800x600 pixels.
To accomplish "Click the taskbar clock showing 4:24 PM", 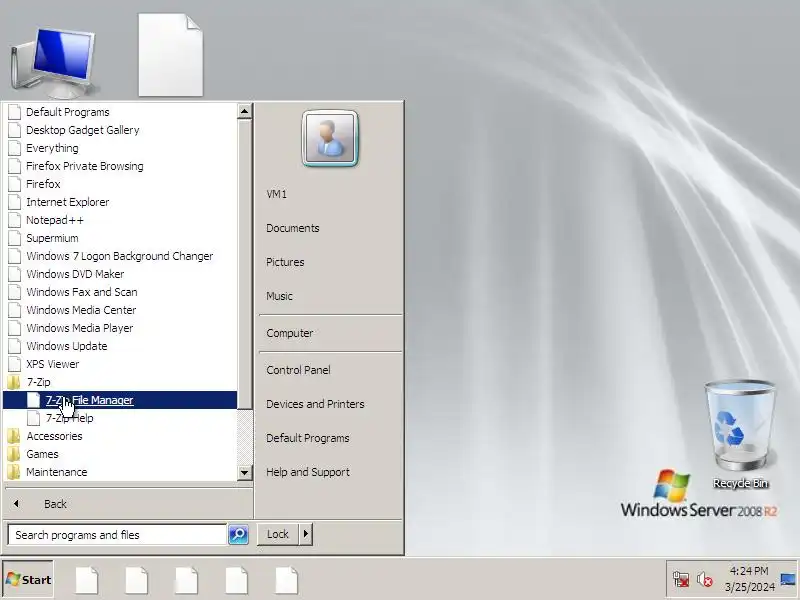I will [749, 579].
